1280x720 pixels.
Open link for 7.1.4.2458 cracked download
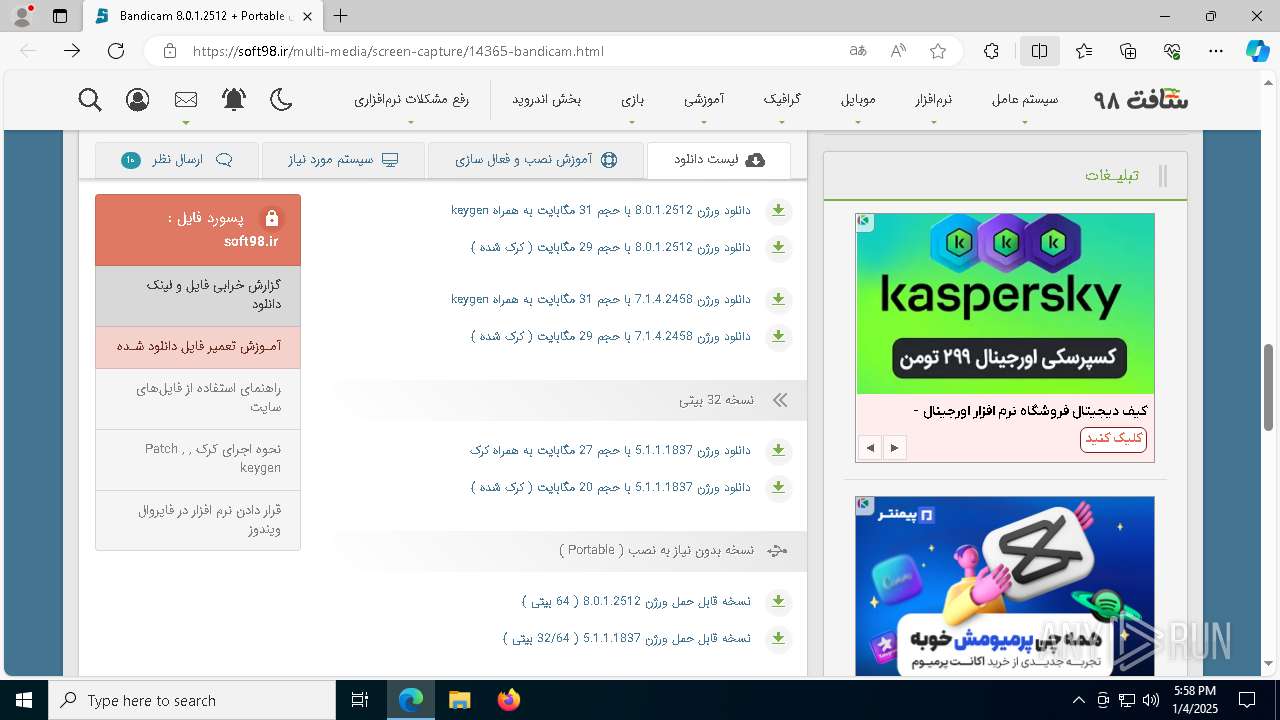(610, 336)
